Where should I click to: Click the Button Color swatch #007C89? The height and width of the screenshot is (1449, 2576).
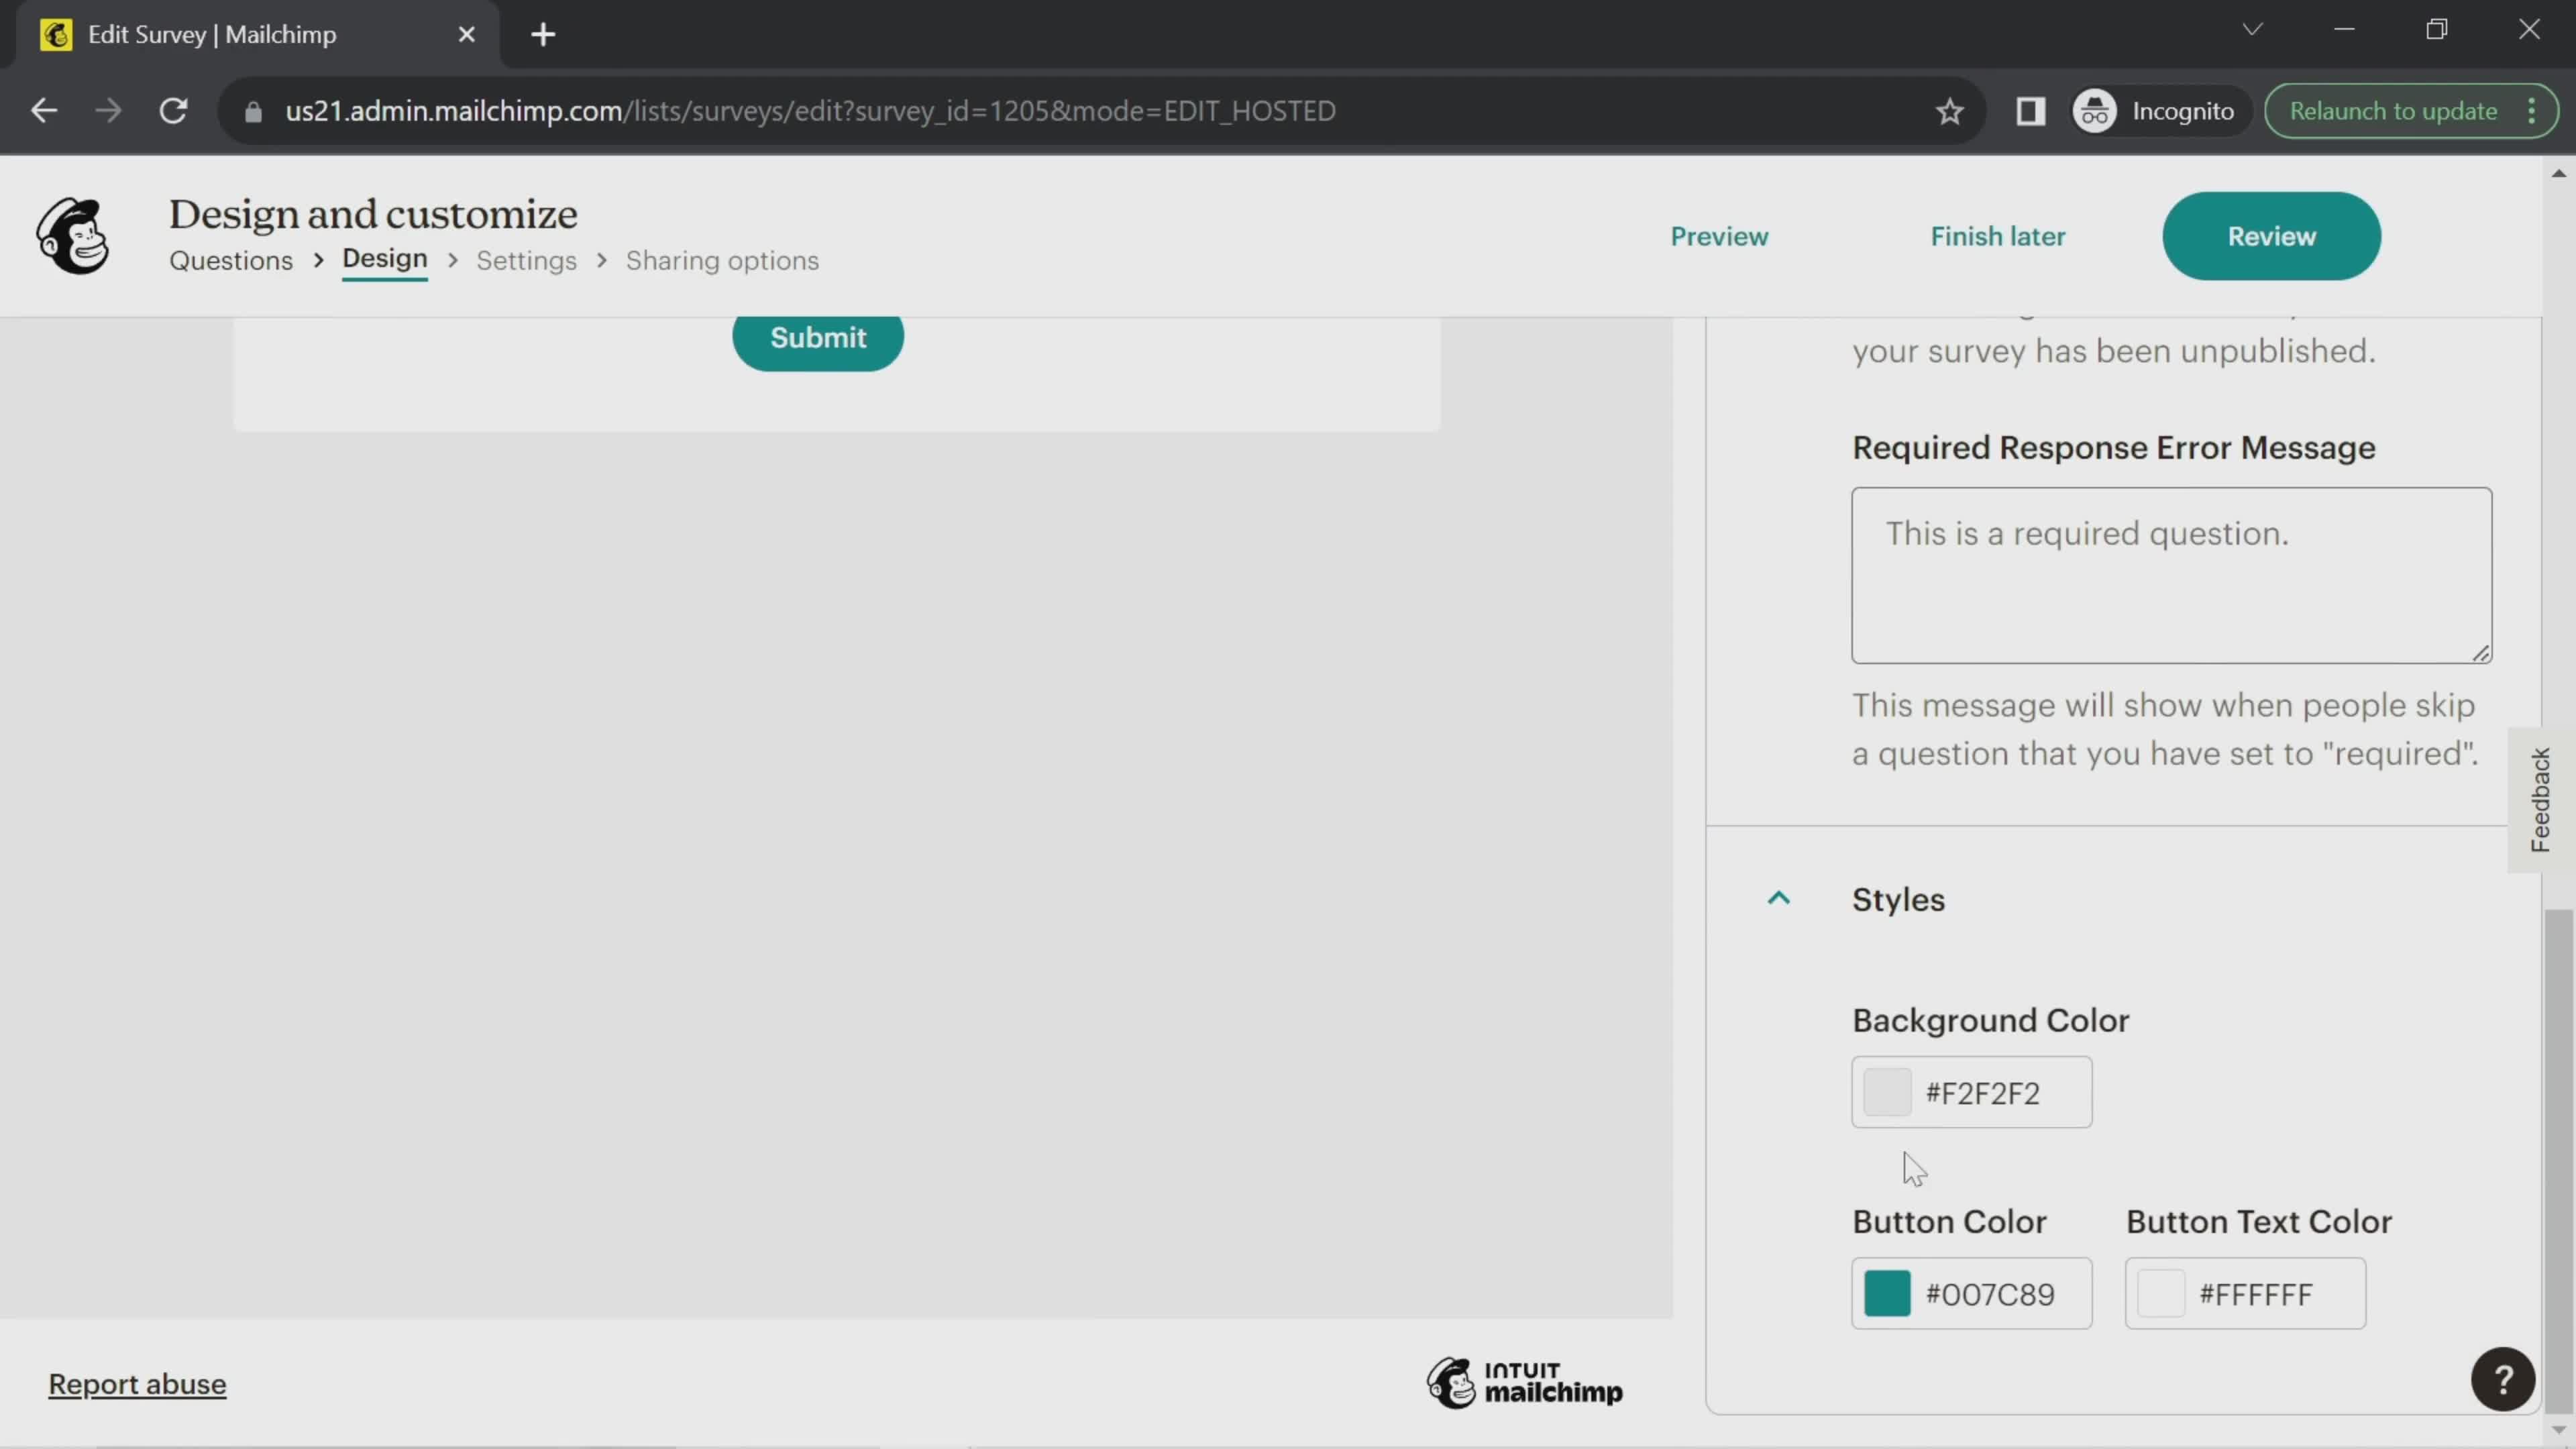(1888, 1293)
